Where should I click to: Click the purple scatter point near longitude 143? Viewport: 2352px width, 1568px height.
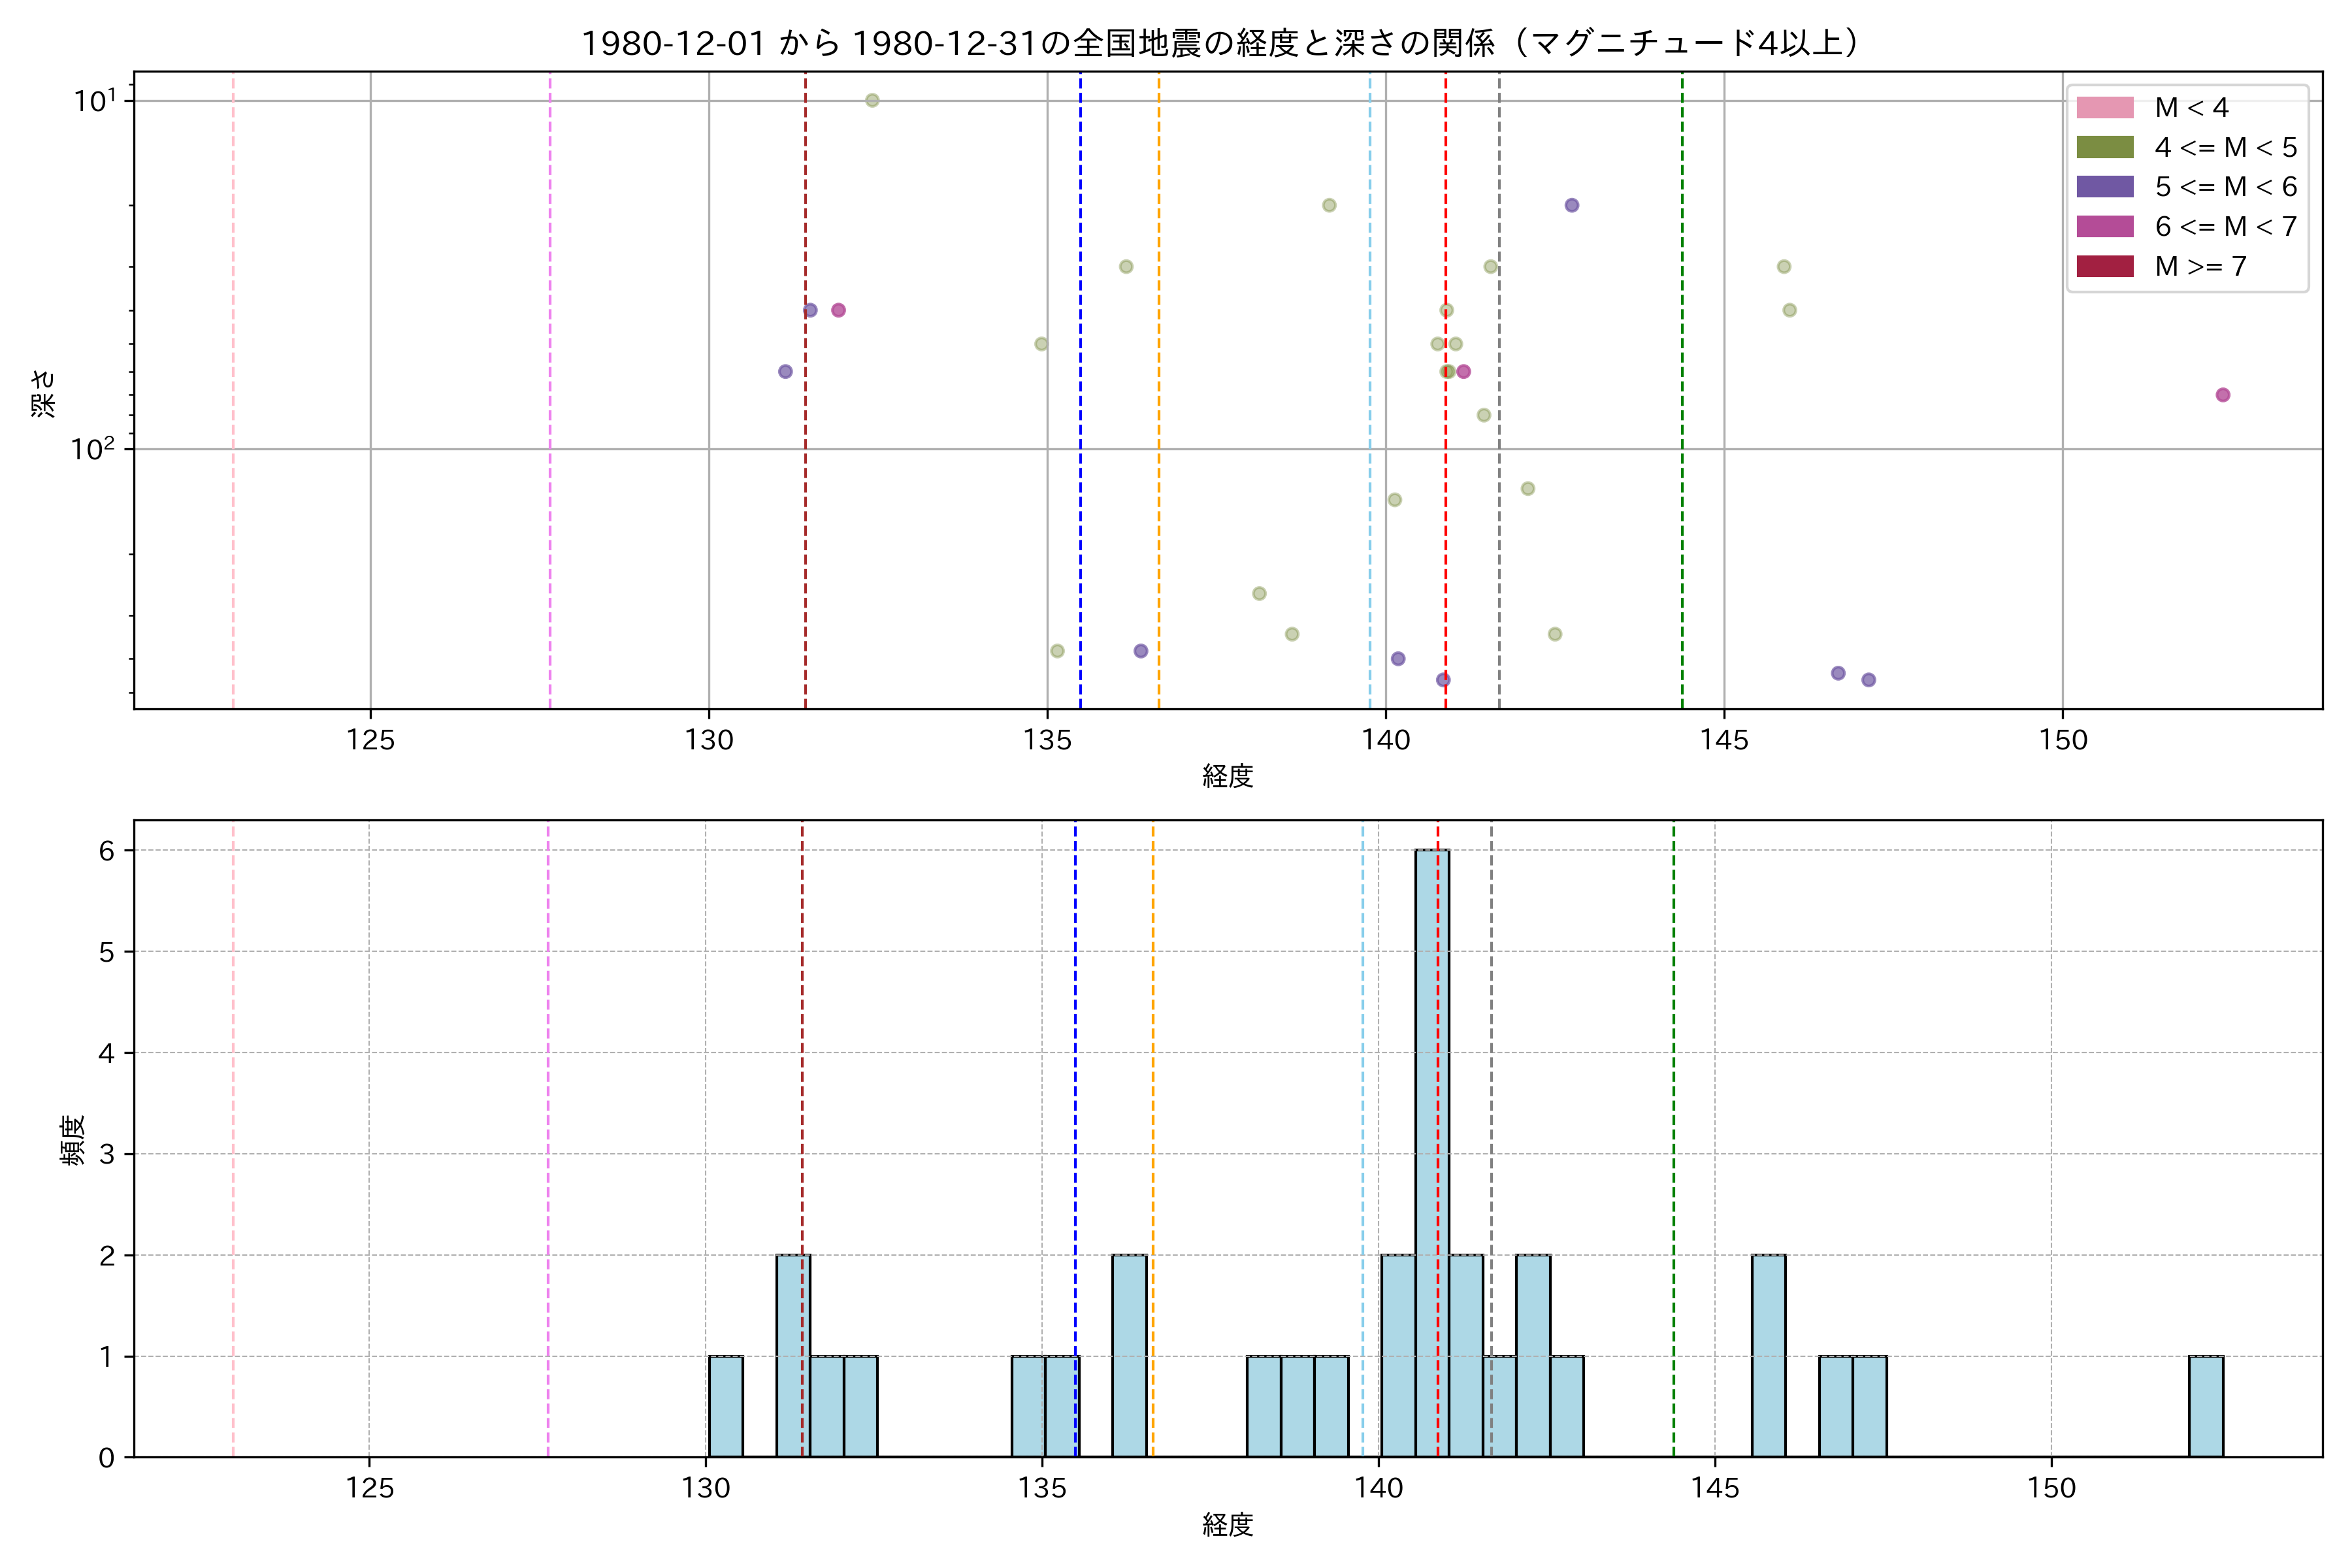[x=1571, y=205]
